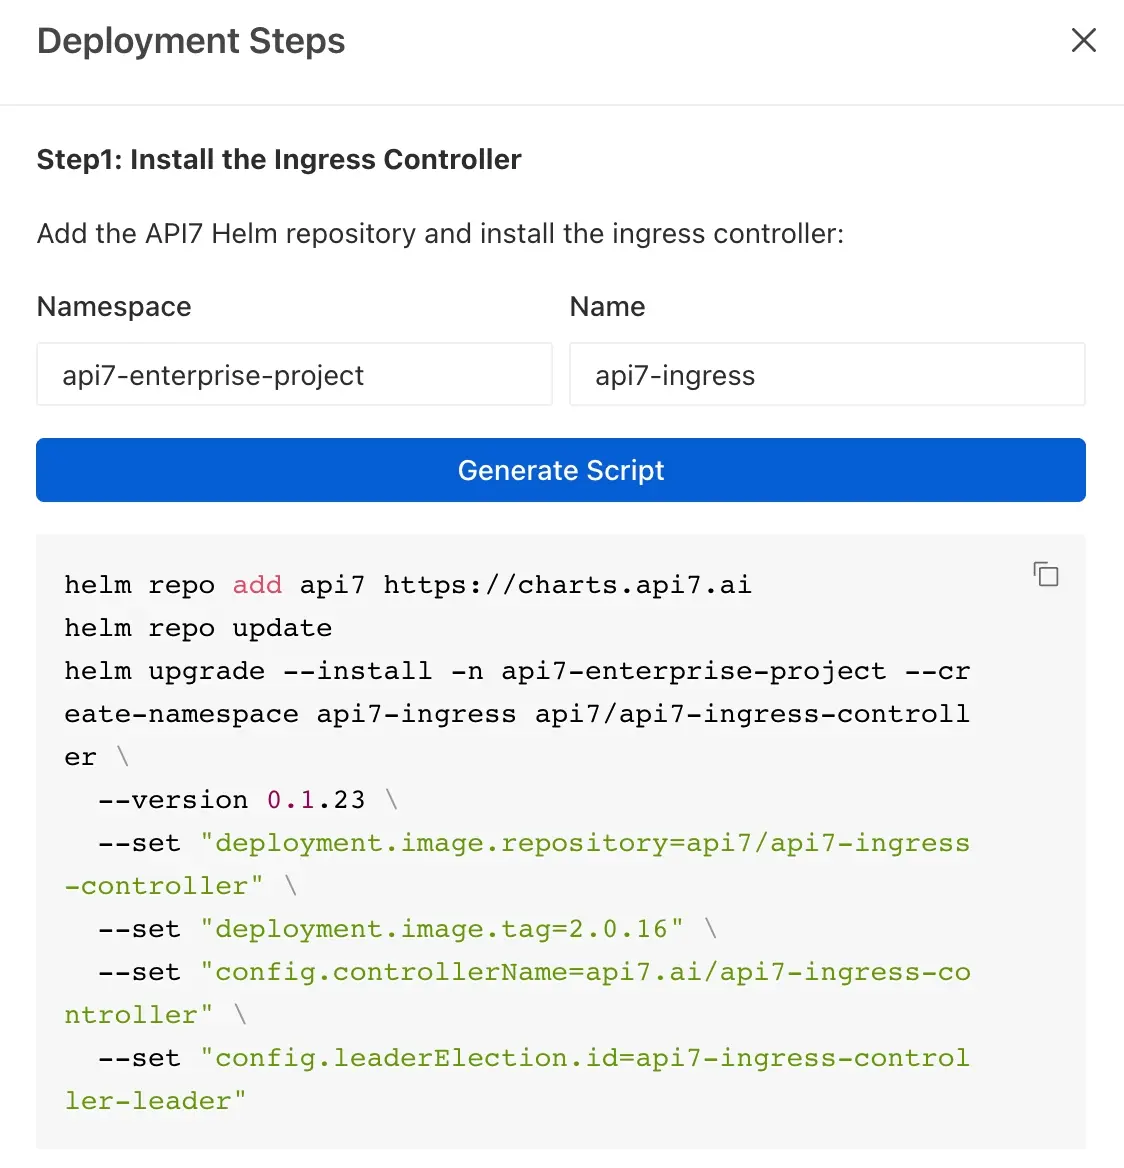The width and height of the screenshot is (1124, 1168).
Task: Click the config.controllerName setting line
Action: point(516,971)
